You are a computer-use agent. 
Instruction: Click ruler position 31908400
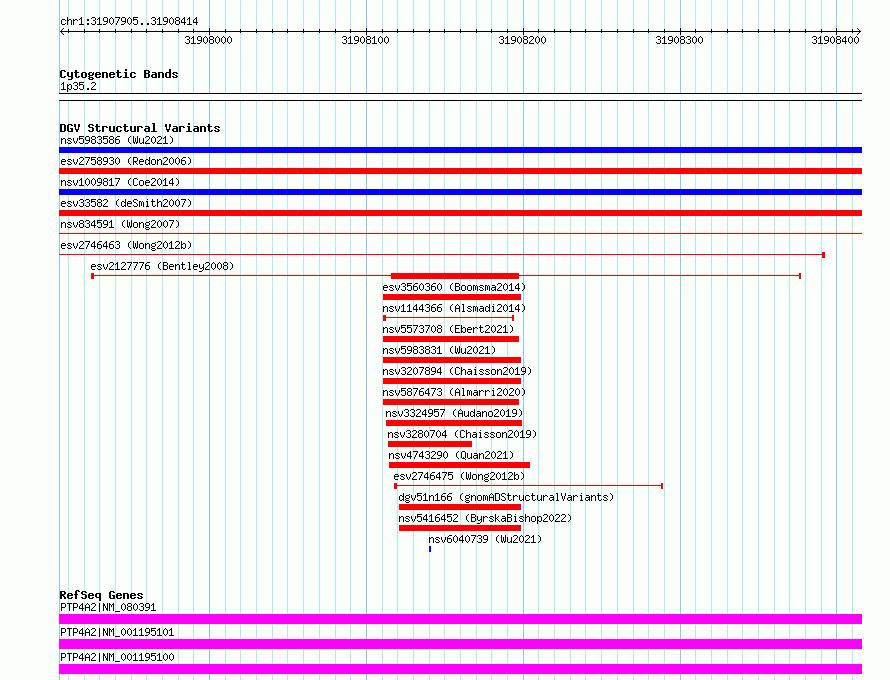pyautogui.click(x=836, y=40)
